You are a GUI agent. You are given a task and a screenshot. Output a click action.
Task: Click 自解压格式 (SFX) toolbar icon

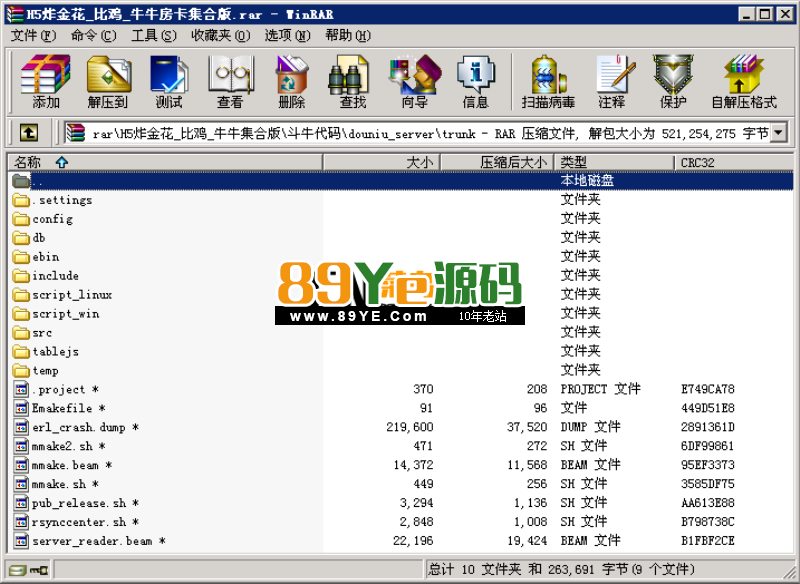[x=744, y=81]
